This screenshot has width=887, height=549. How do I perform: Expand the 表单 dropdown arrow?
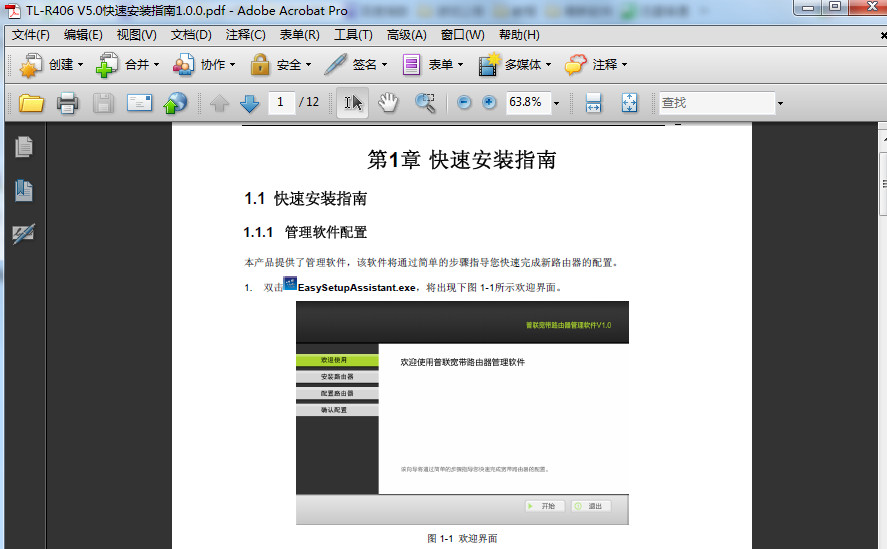coord(460,65)
